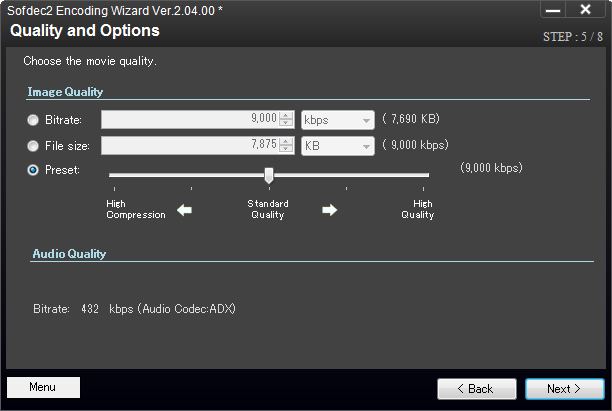Go to the previous step with Back
This screenshot has width=612, height=411.
[x=475, y=388]
